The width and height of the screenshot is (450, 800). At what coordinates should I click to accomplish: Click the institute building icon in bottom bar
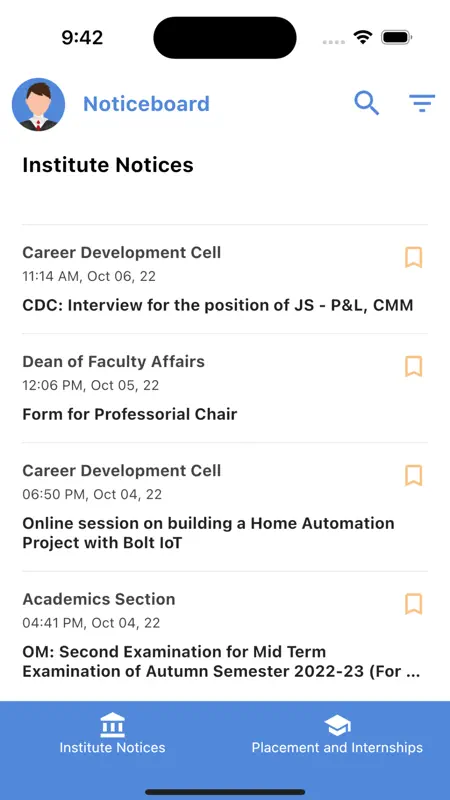coord(112,726)
